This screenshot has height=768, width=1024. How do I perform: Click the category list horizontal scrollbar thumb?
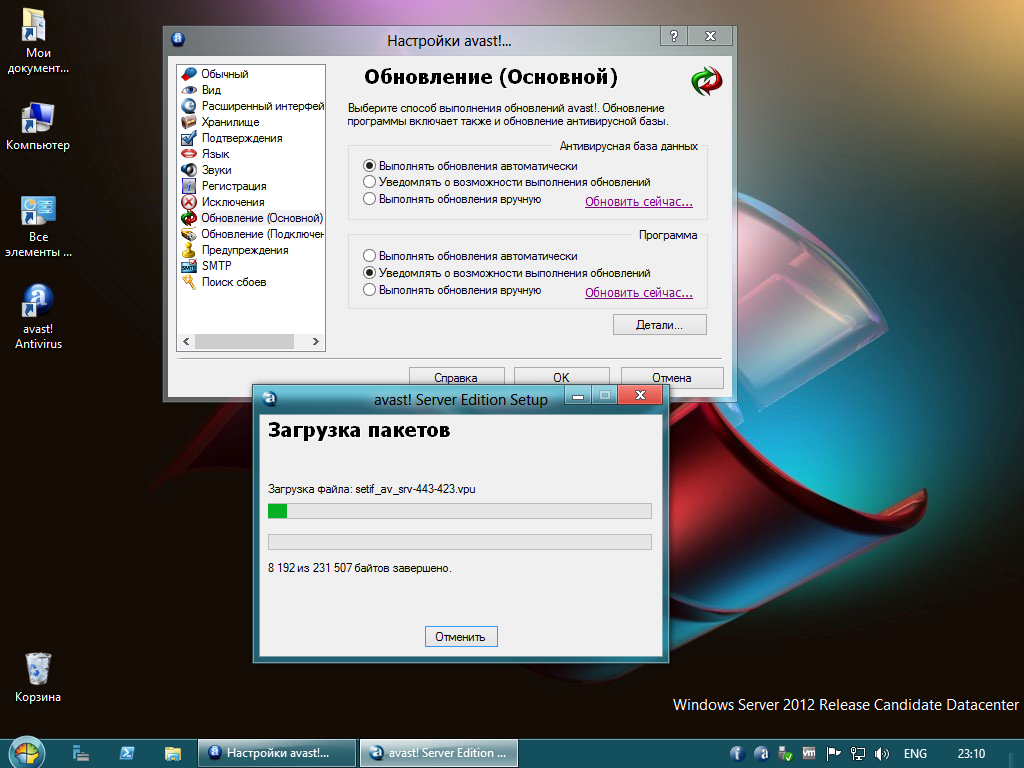click(x=244, y=342)
